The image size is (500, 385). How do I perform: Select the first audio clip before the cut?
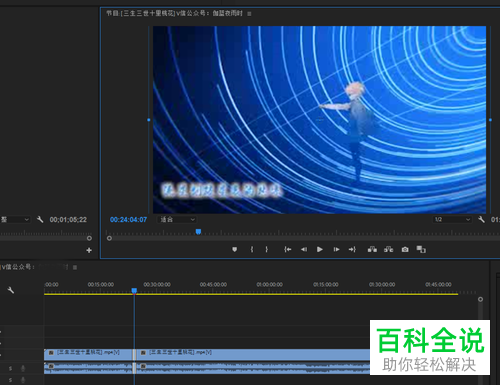point(88,368)
